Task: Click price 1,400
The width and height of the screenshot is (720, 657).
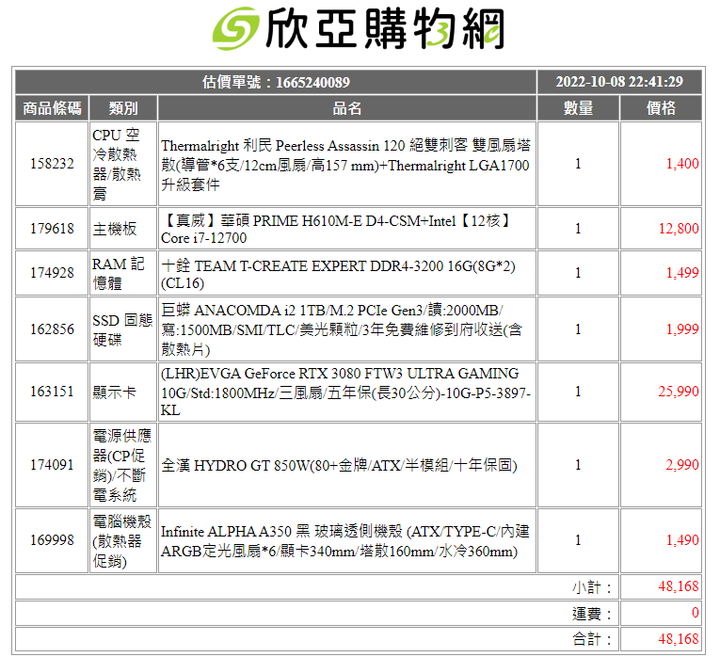Action: [682, 163]
